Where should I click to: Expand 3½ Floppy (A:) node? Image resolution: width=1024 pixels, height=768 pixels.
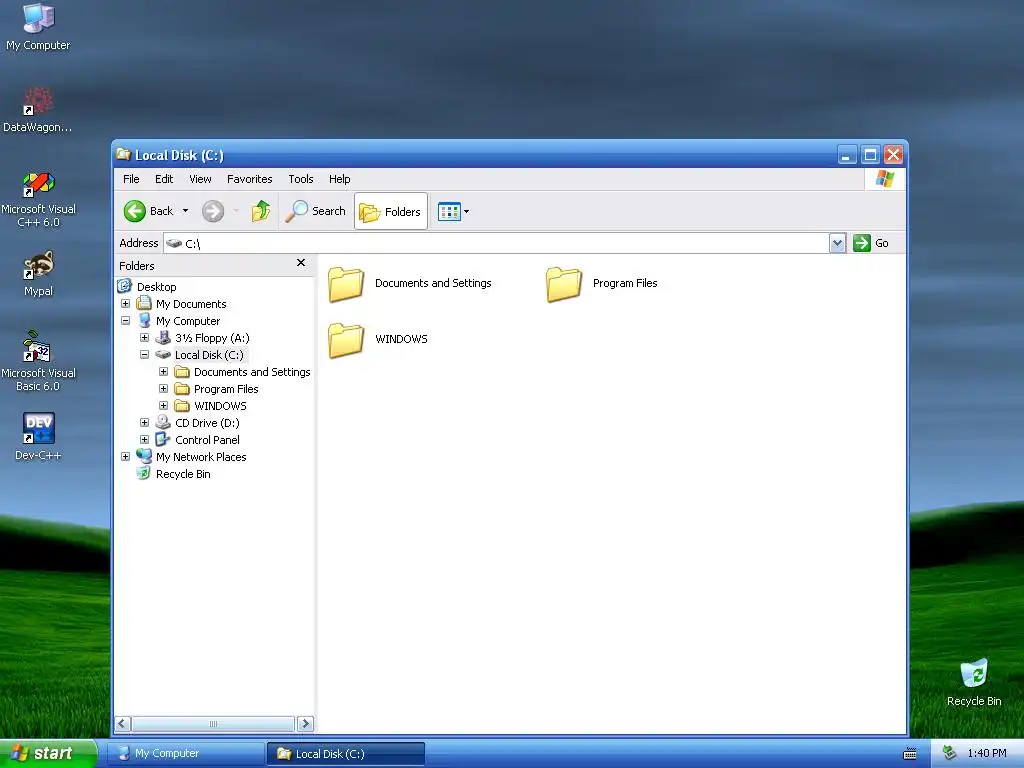144,338
